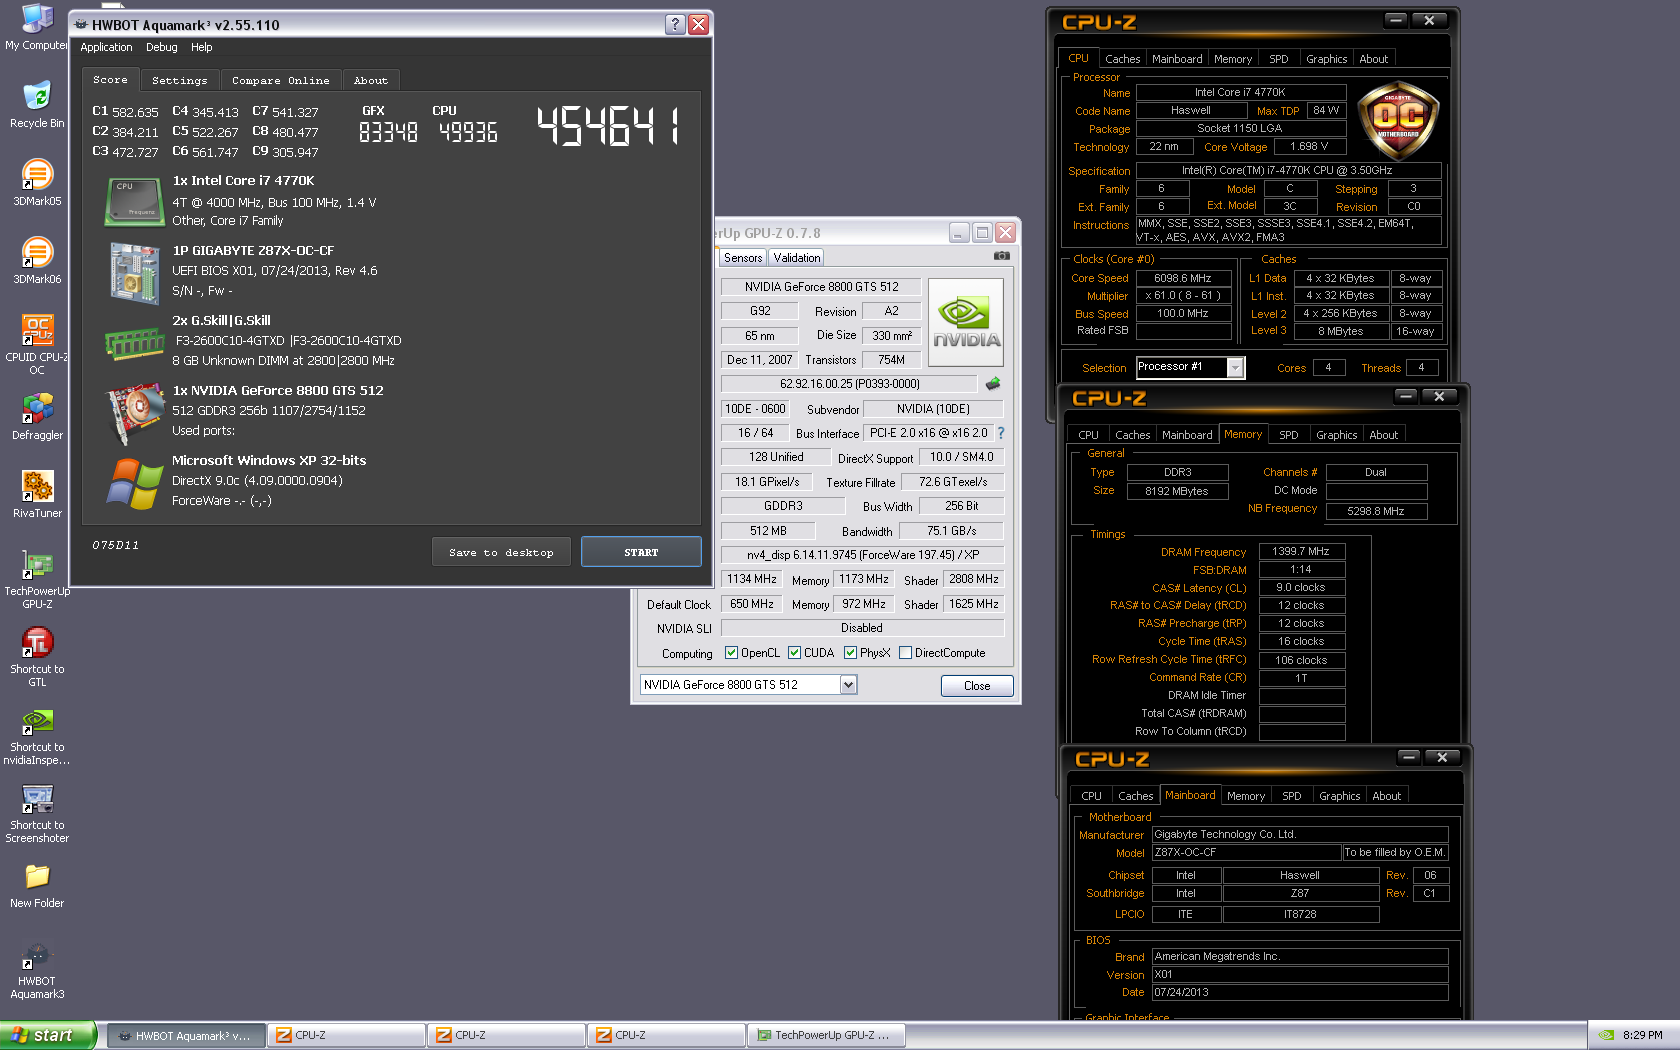Enable the DirectCompute checkbox in GPU-Z
The height and width of the screenshot is (1050, 1680).
point(905,653)
